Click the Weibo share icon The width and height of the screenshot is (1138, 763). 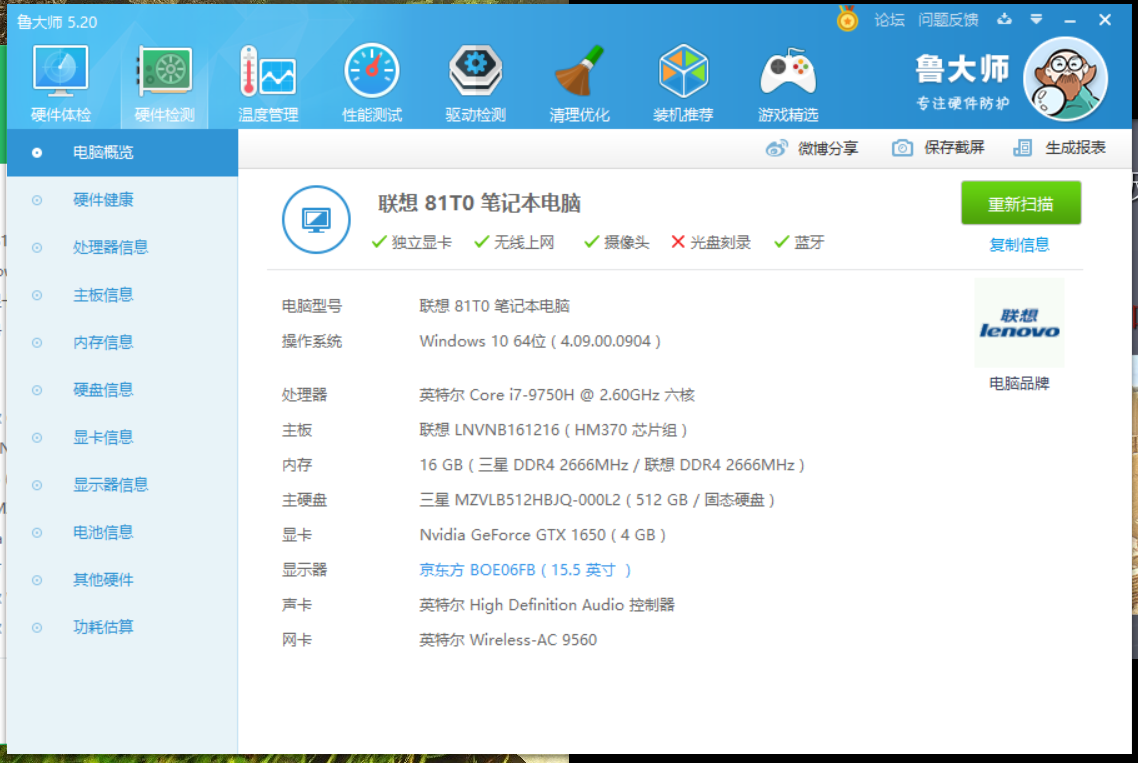(x=777, y=148)
